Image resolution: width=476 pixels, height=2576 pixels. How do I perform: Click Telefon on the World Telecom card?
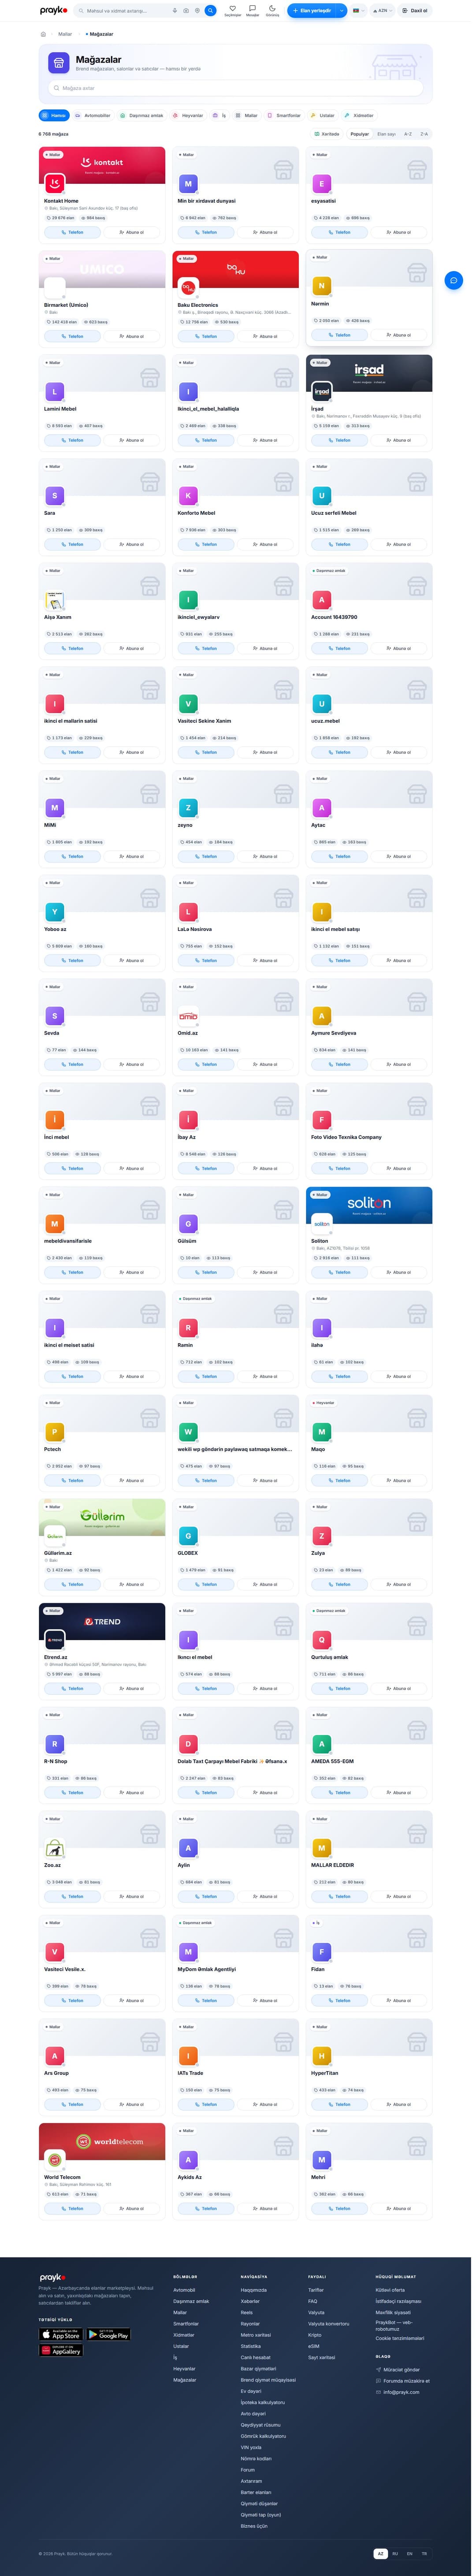coord(72,2208)
